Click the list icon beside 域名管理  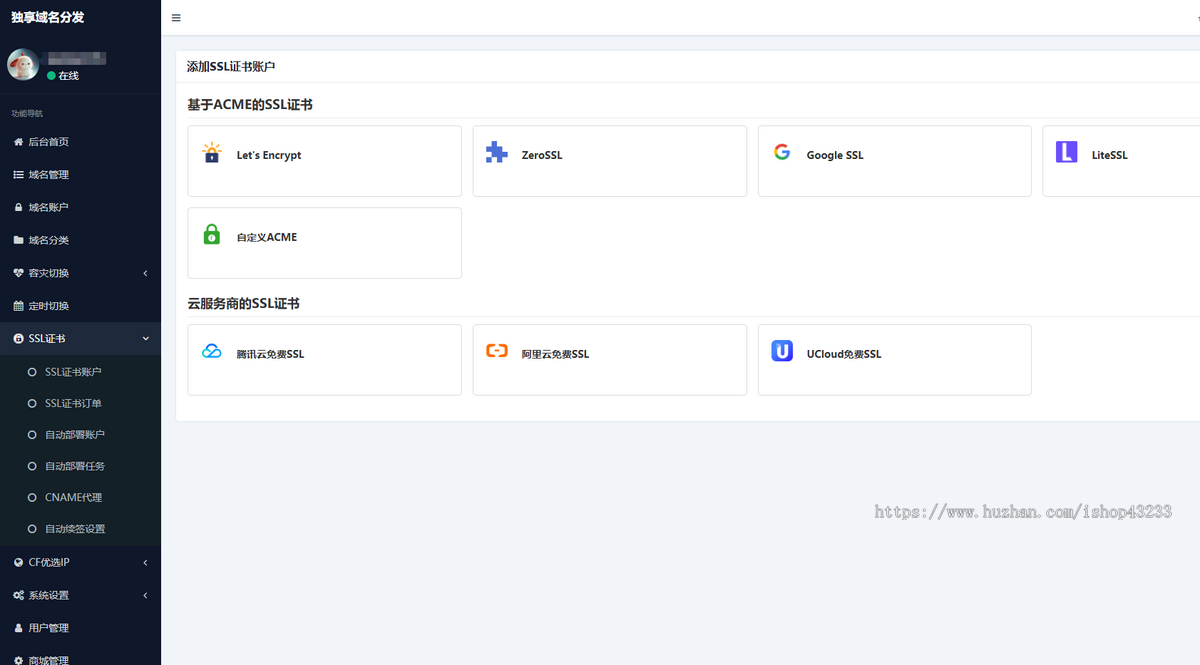click(x=18, y=175)
